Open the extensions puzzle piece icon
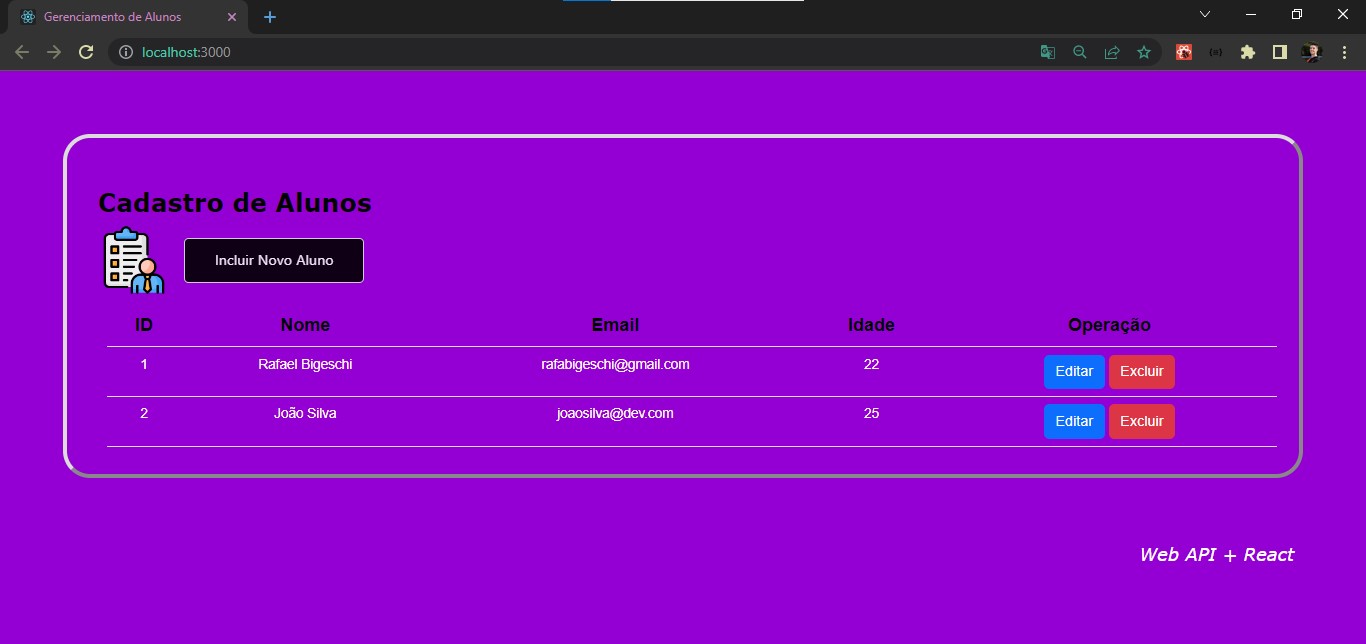Image resolution: width=1366 pixels, height=644 pixels. pyautogui.click(x=1248, y=52)
